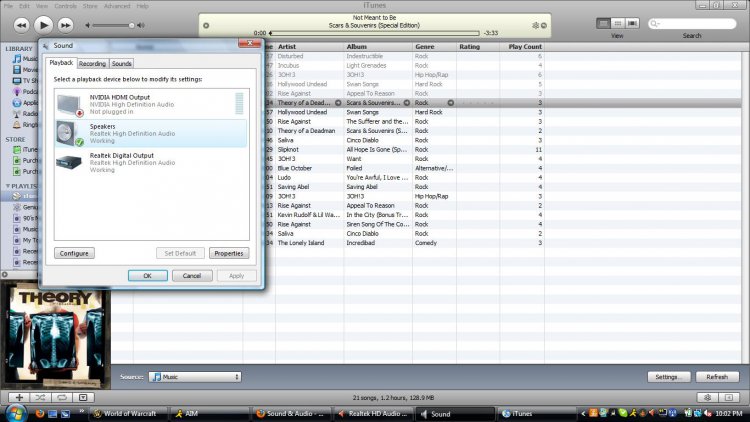Viewport: 750px width, 422px height.
Task: Click the Properties button
Action: pos(229,253)
